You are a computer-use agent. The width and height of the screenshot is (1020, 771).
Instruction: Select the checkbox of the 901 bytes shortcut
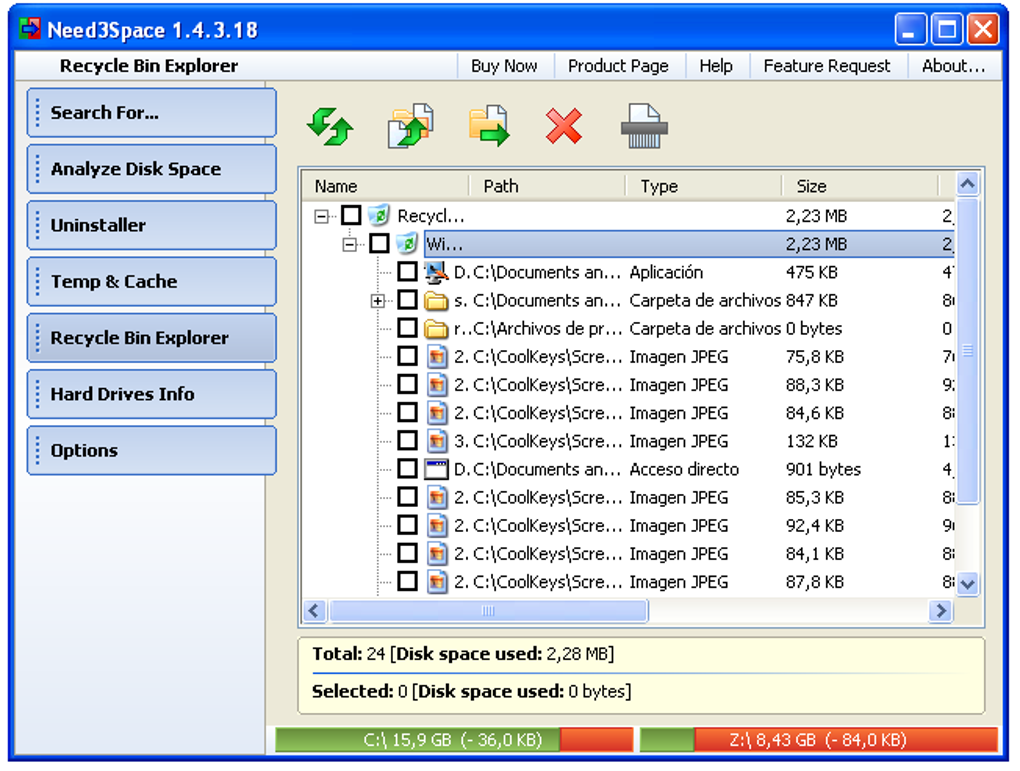[407, 468]
